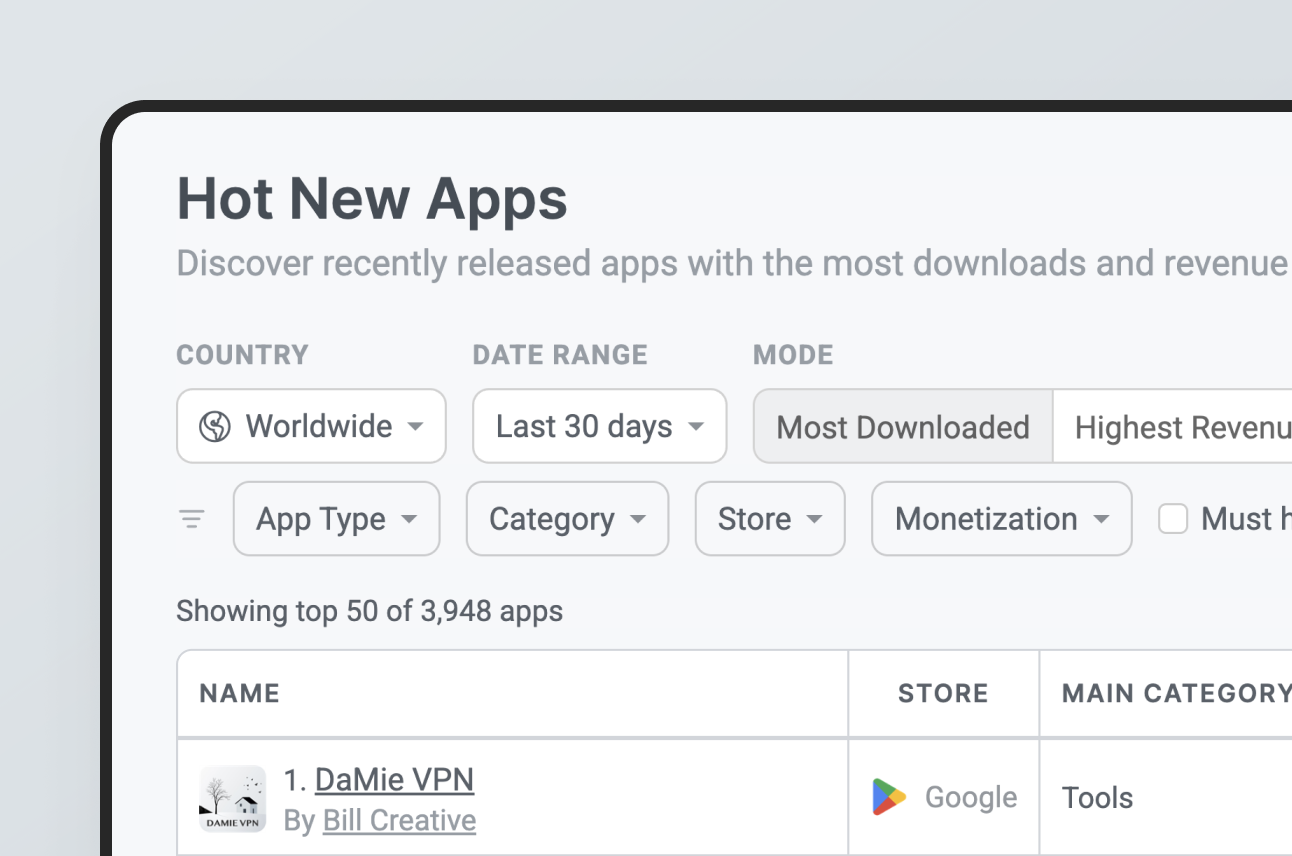Click the Tools category cell
Viewport: 1292px width, 856px height.
(1097, 797)
